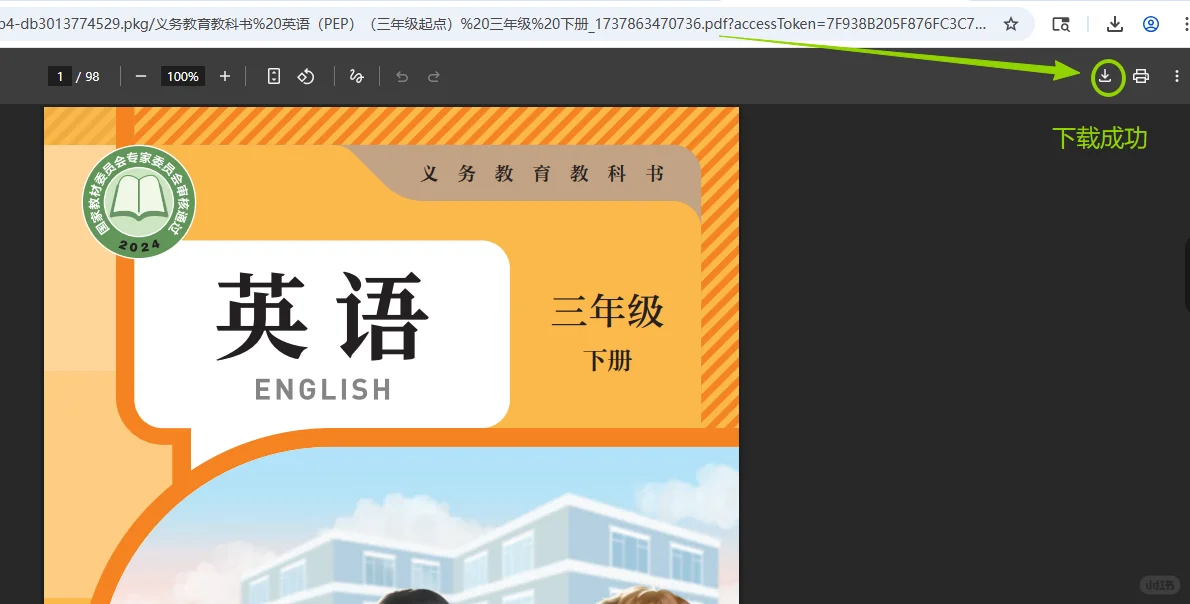Zoom in on the PDF

coord(225,76)
